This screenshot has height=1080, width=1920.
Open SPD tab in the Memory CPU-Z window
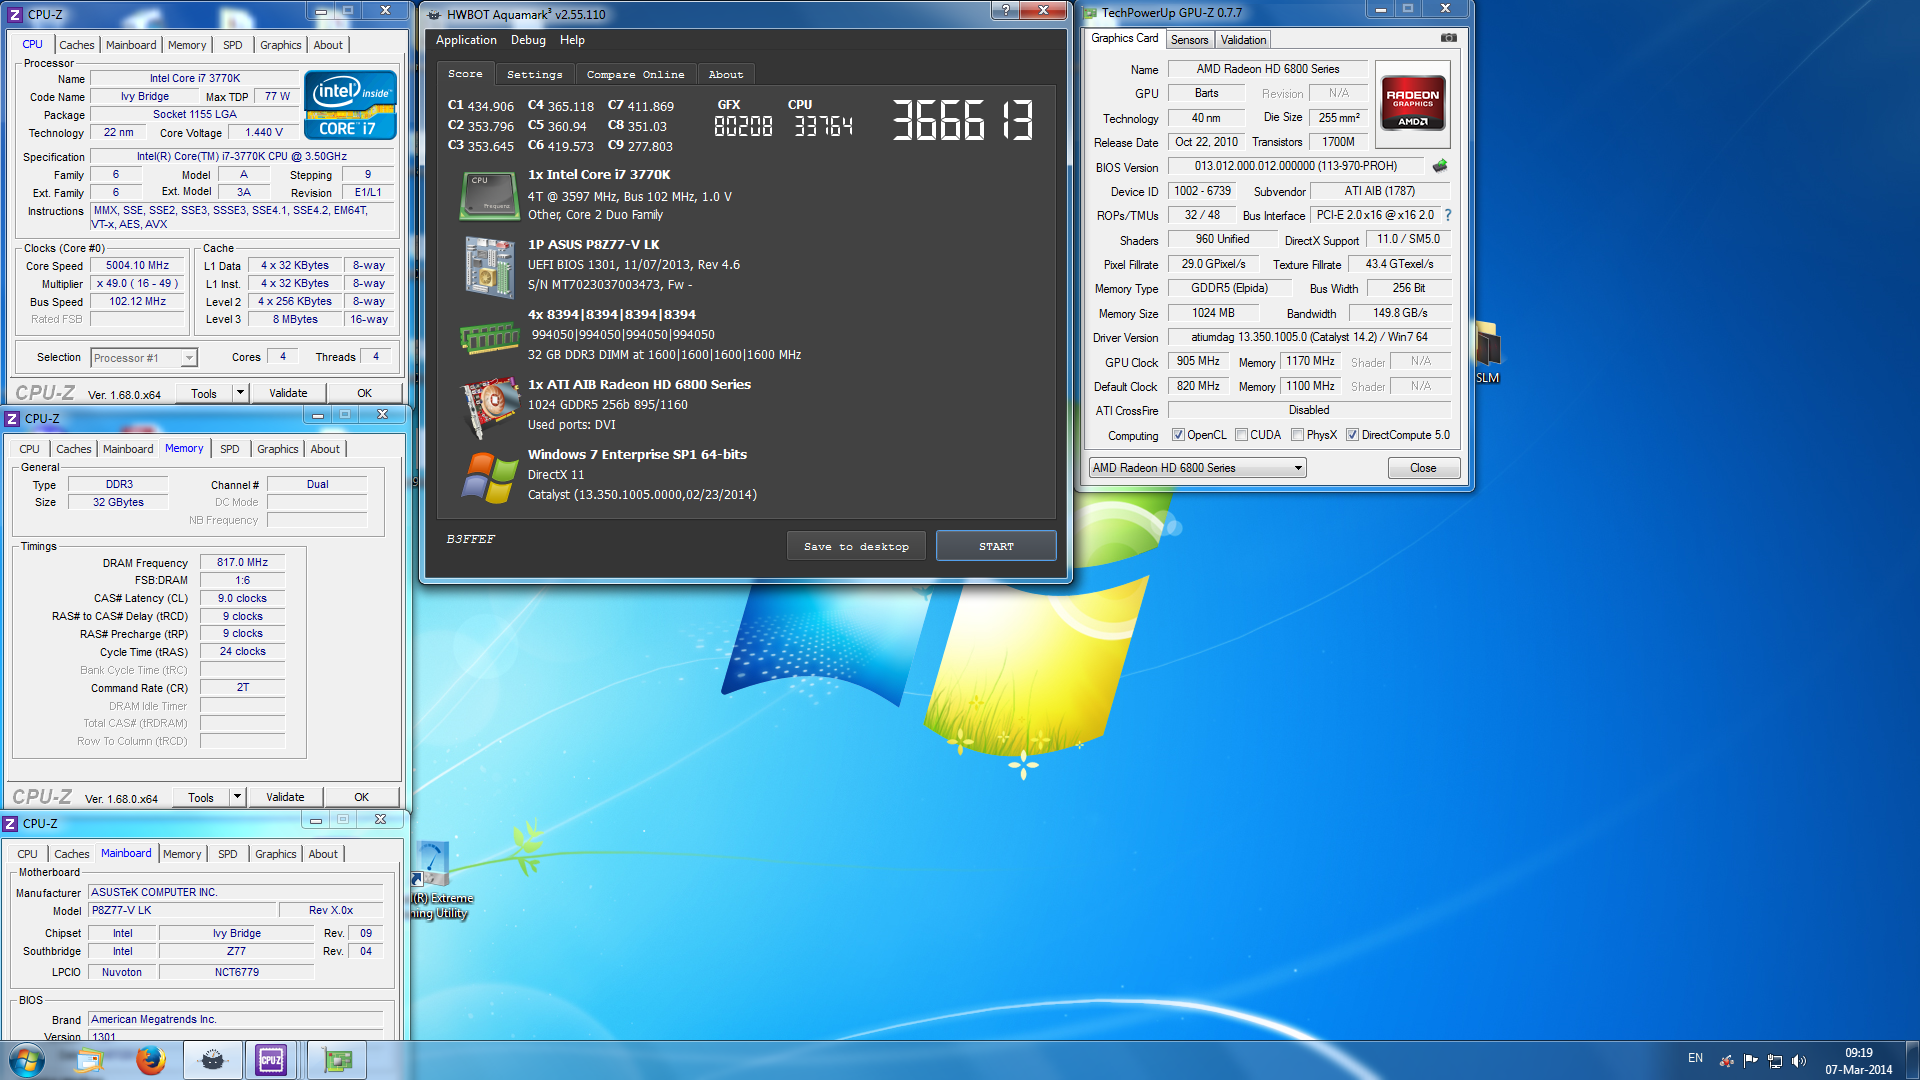click(x=230, y=449)
